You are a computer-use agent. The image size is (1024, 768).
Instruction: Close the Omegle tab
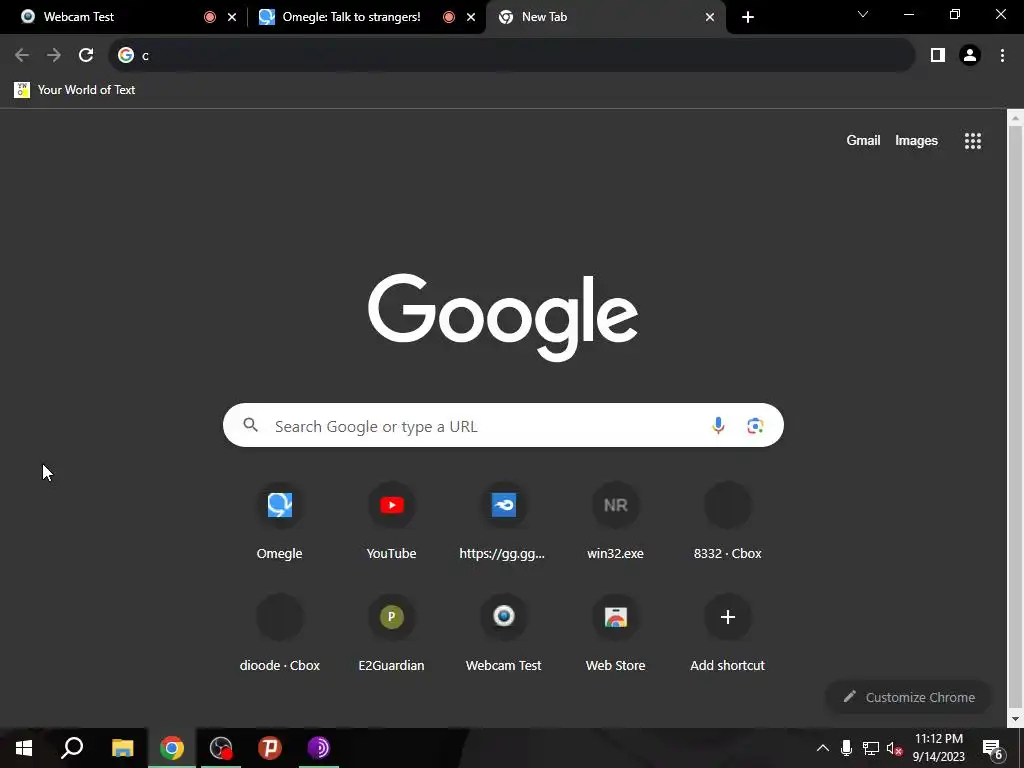click(471, 17)
